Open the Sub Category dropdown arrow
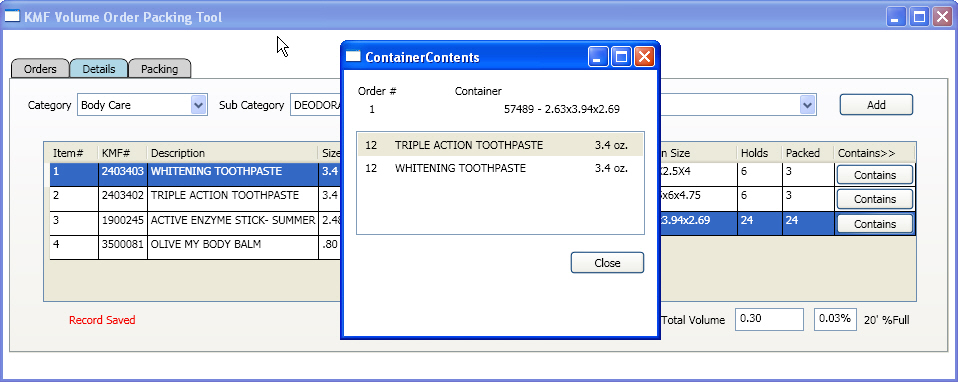The image size is (958, 382). 808,105
